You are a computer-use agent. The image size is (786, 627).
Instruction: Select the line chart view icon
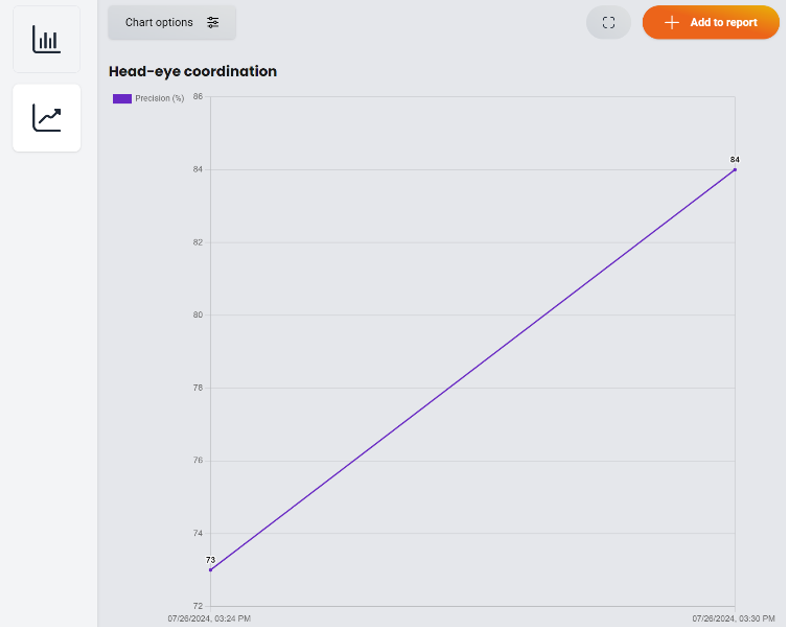[x=46, y=118]
